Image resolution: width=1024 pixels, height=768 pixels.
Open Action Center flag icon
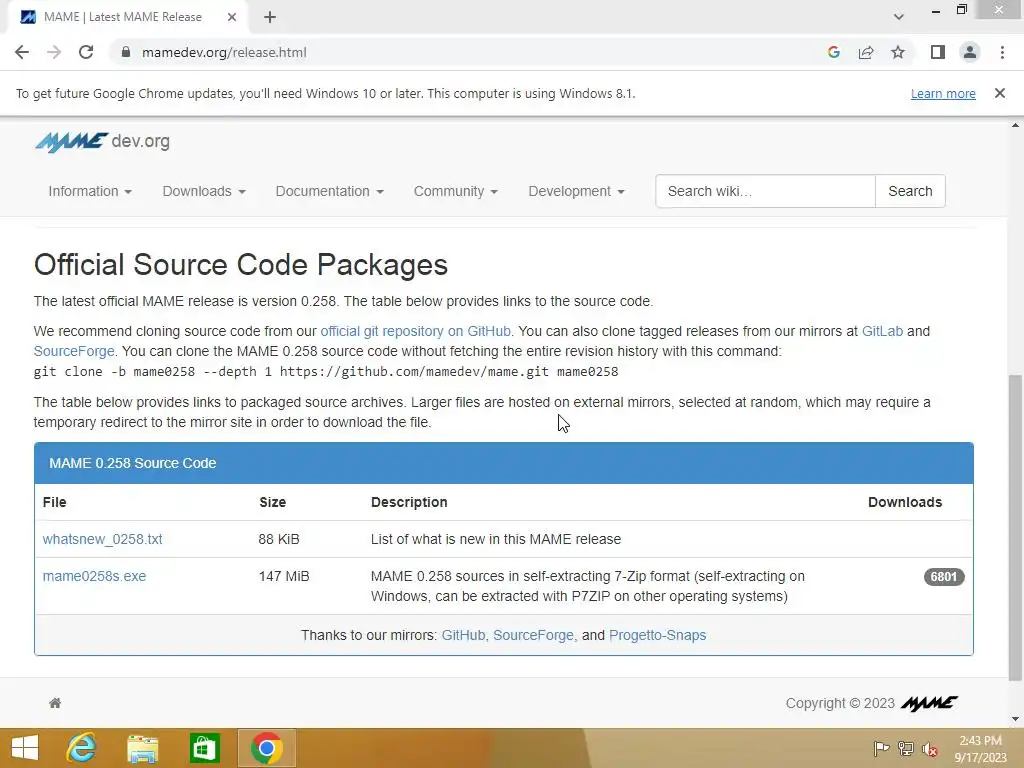pos(881,748)
